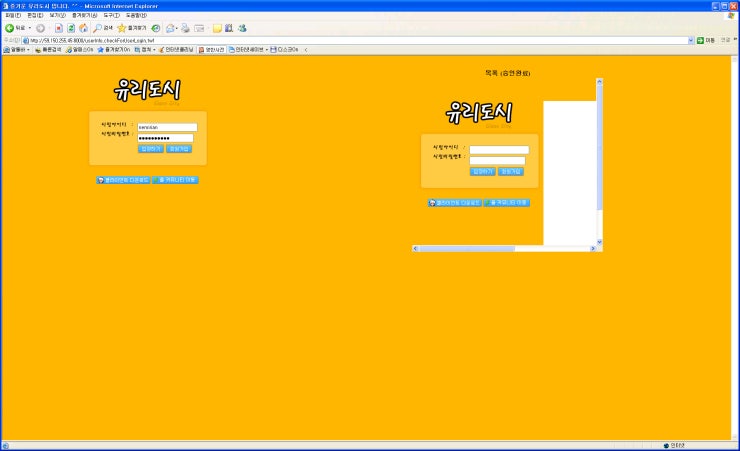740x451 pixels.
Task: Open the 파일(F) menu
Action: (12, 16)
